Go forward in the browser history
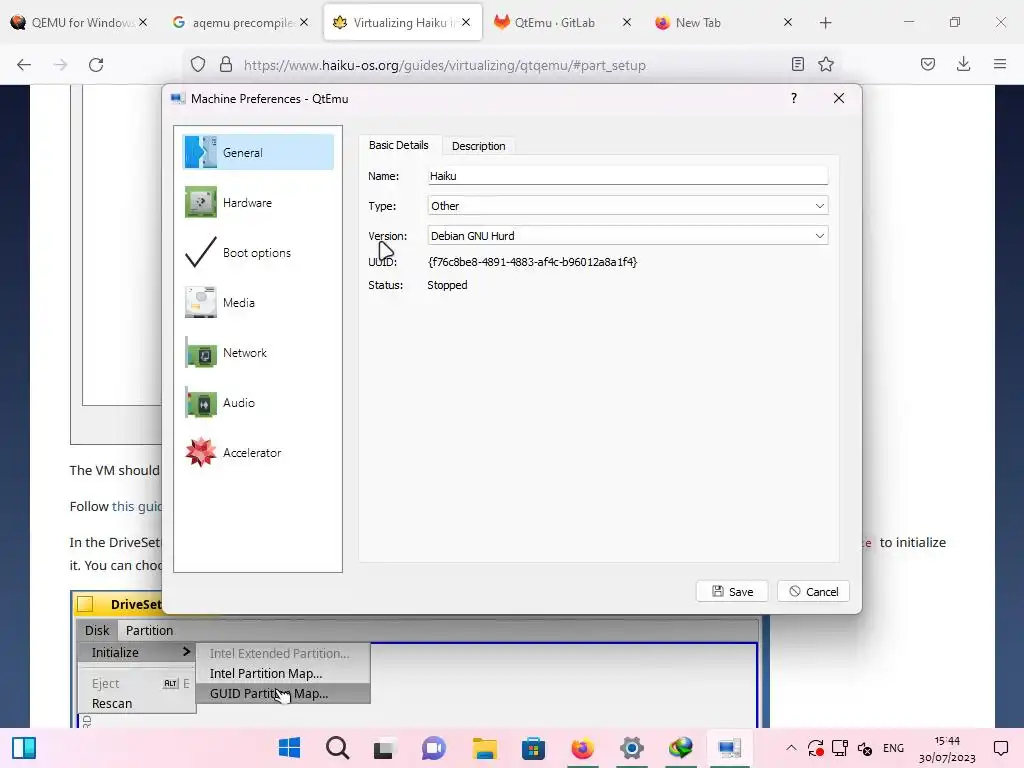1024x768 pixels. (x=60, y=65)
